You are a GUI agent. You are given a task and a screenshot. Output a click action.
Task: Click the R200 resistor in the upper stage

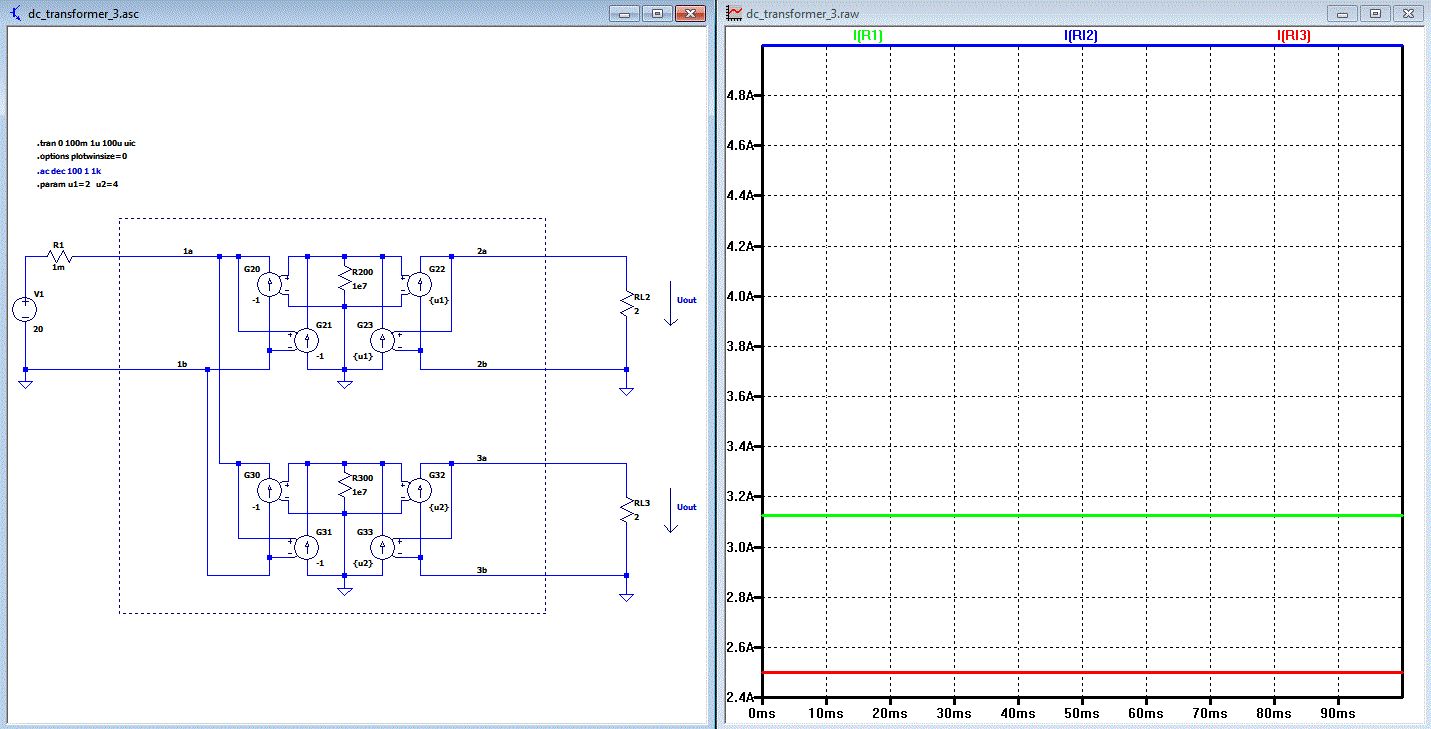click(343, 279)
